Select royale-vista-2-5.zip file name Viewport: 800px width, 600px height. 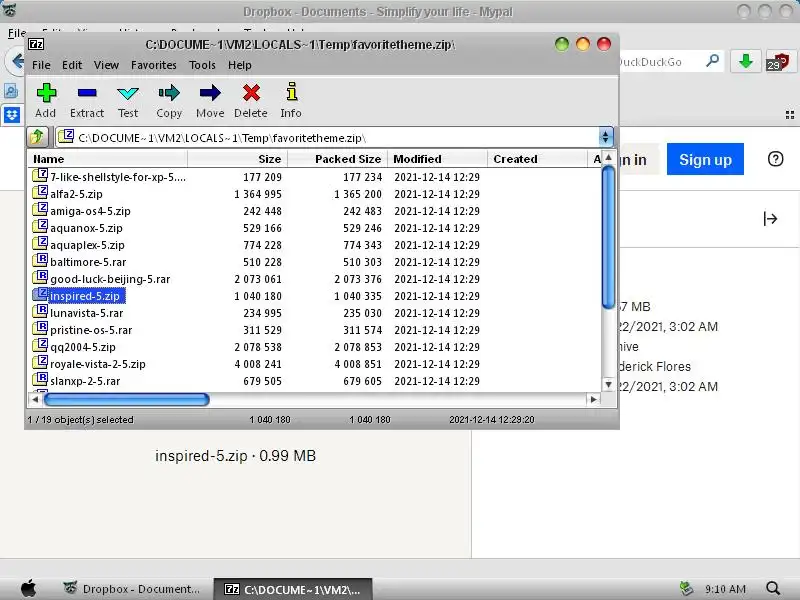98,364
